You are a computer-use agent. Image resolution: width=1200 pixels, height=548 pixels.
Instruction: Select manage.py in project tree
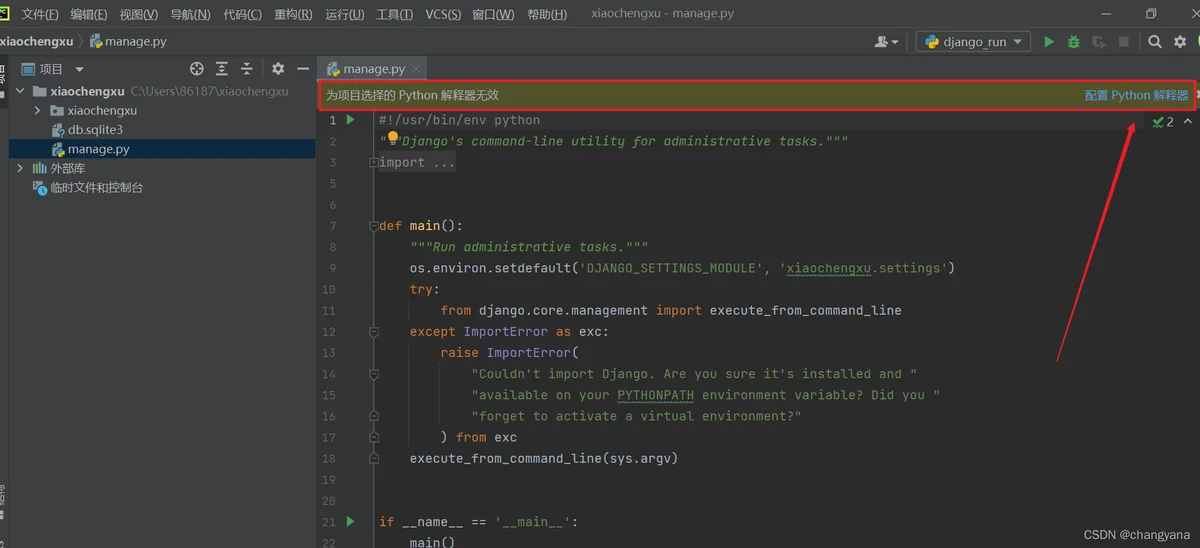click(99, 149)
